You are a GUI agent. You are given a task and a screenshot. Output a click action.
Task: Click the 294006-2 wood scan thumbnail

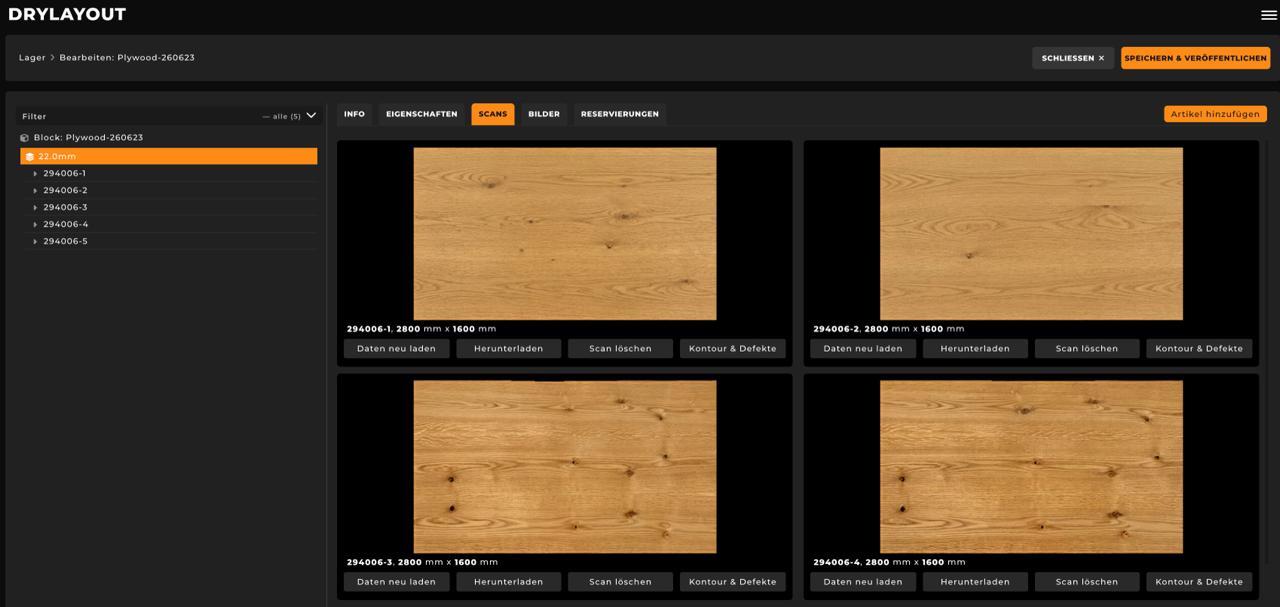tap(1031, 234)
